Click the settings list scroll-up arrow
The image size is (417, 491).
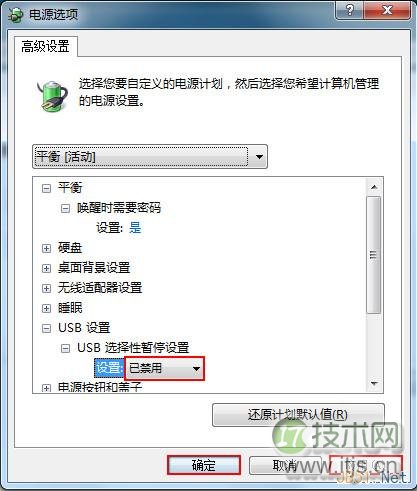pos(374,187)
